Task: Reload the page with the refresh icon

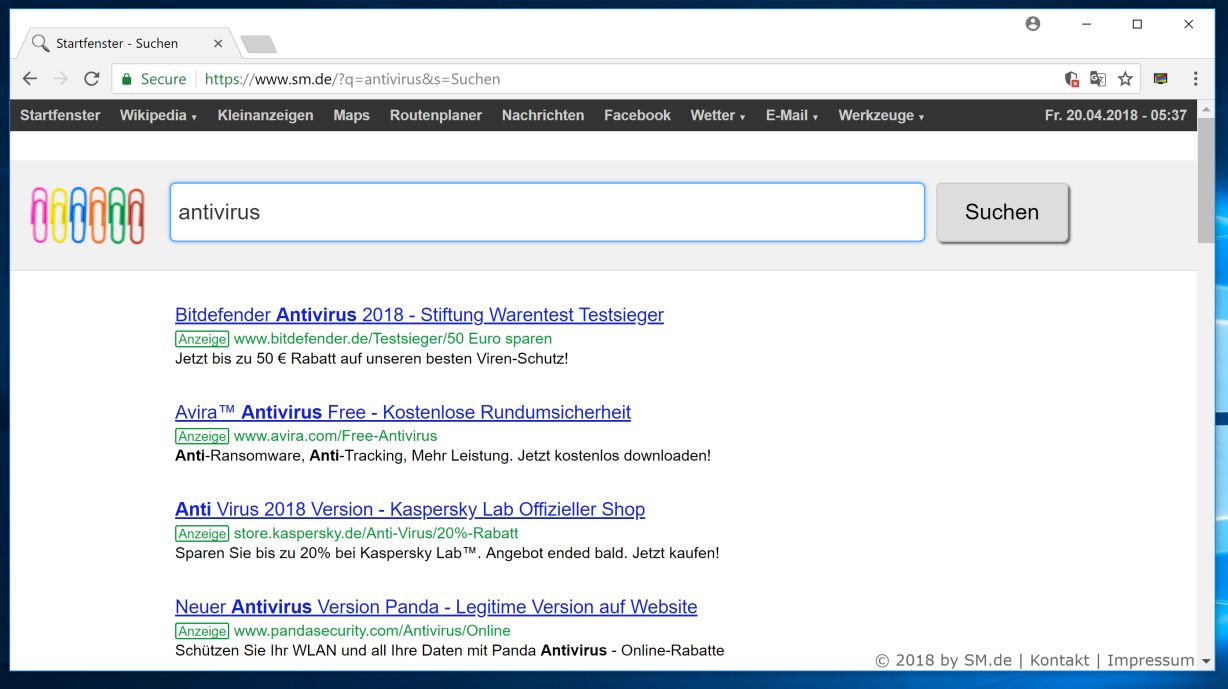Action: (x=92, y=79)
